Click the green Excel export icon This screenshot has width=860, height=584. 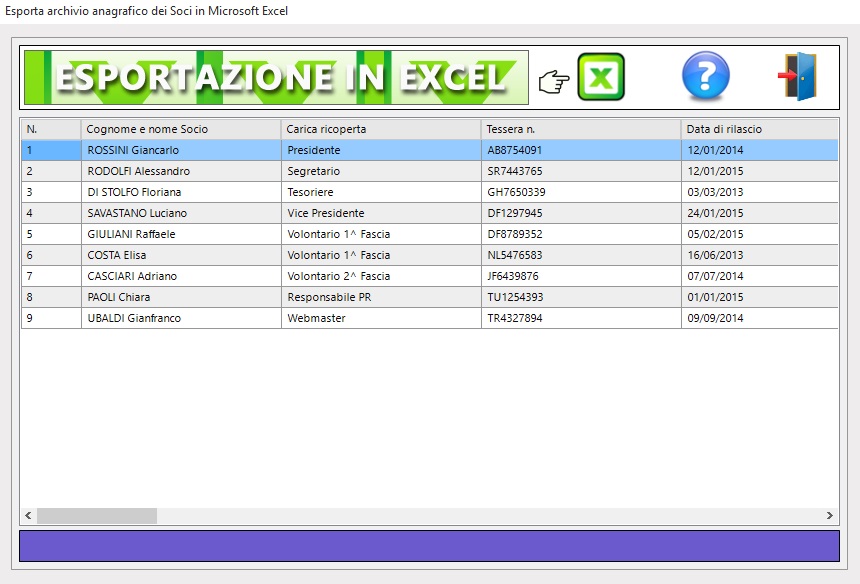[x=601, y=77]
